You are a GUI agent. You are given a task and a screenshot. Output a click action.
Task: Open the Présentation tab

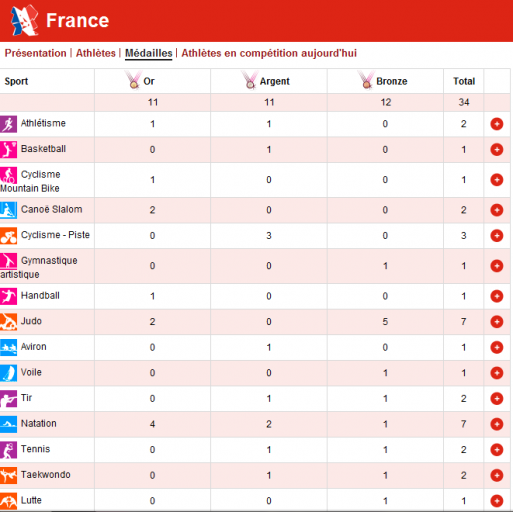click(35, 53)
